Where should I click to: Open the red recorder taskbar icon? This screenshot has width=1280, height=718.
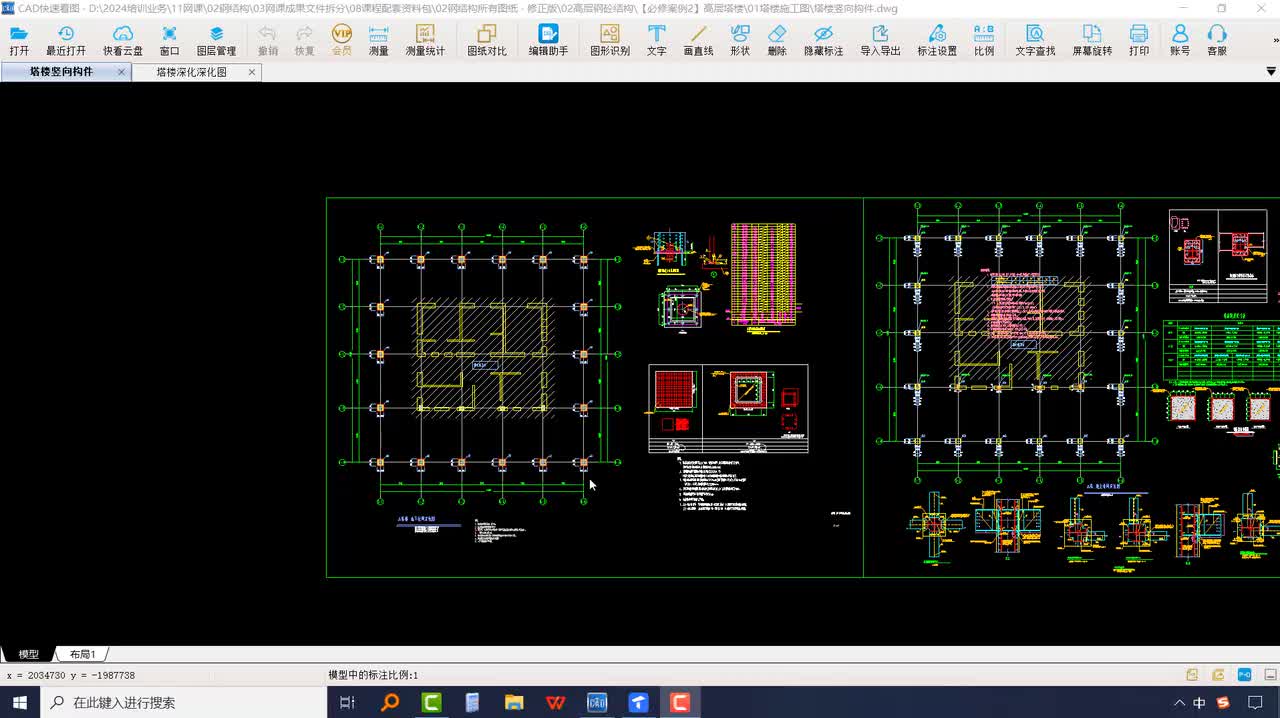[x=680, y=703]
